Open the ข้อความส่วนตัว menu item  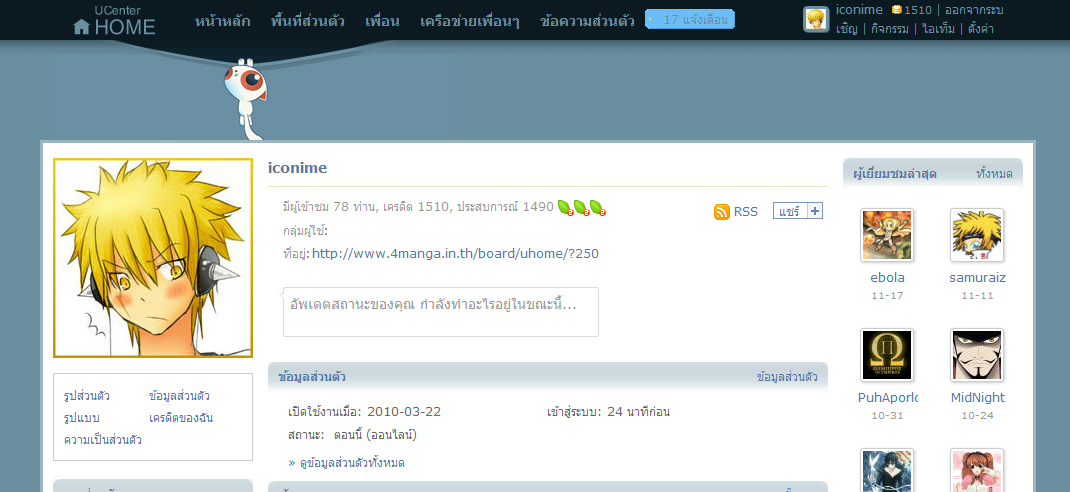[x=587, y=21]
